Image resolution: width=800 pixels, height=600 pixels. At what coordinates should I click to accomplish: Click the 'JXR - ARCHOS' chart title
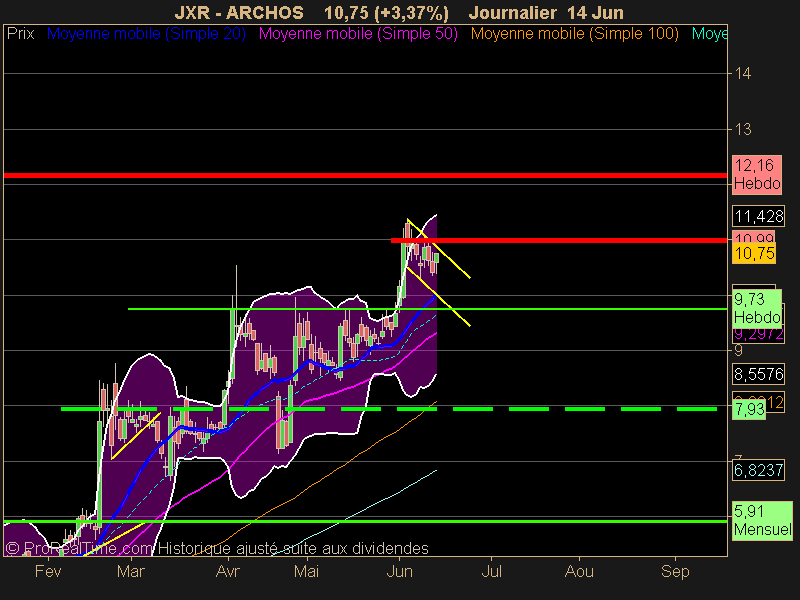(239, 12)
